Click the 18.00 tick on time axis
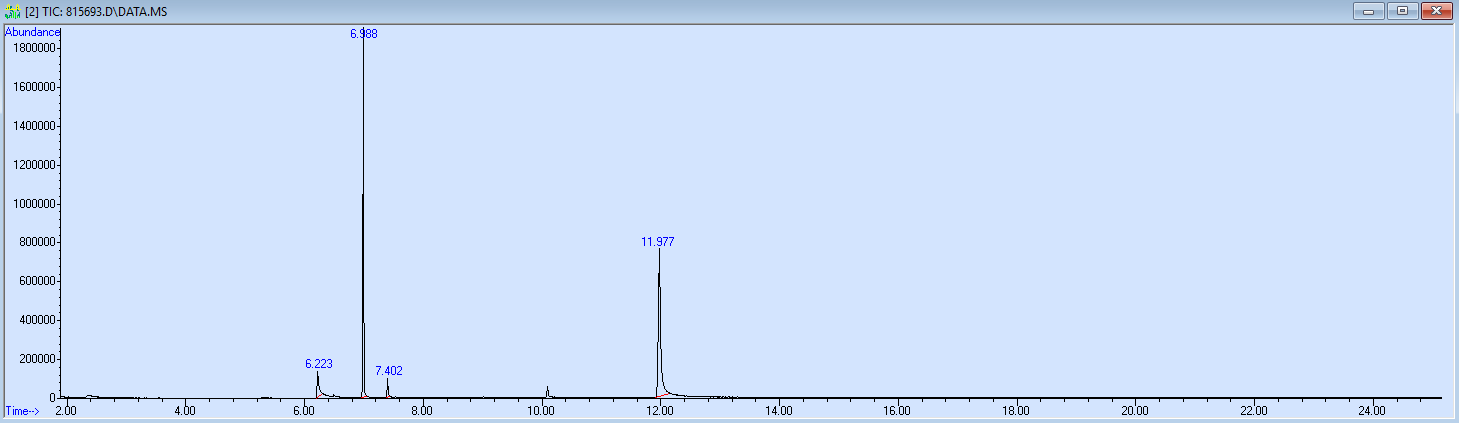 (1016, 411)
